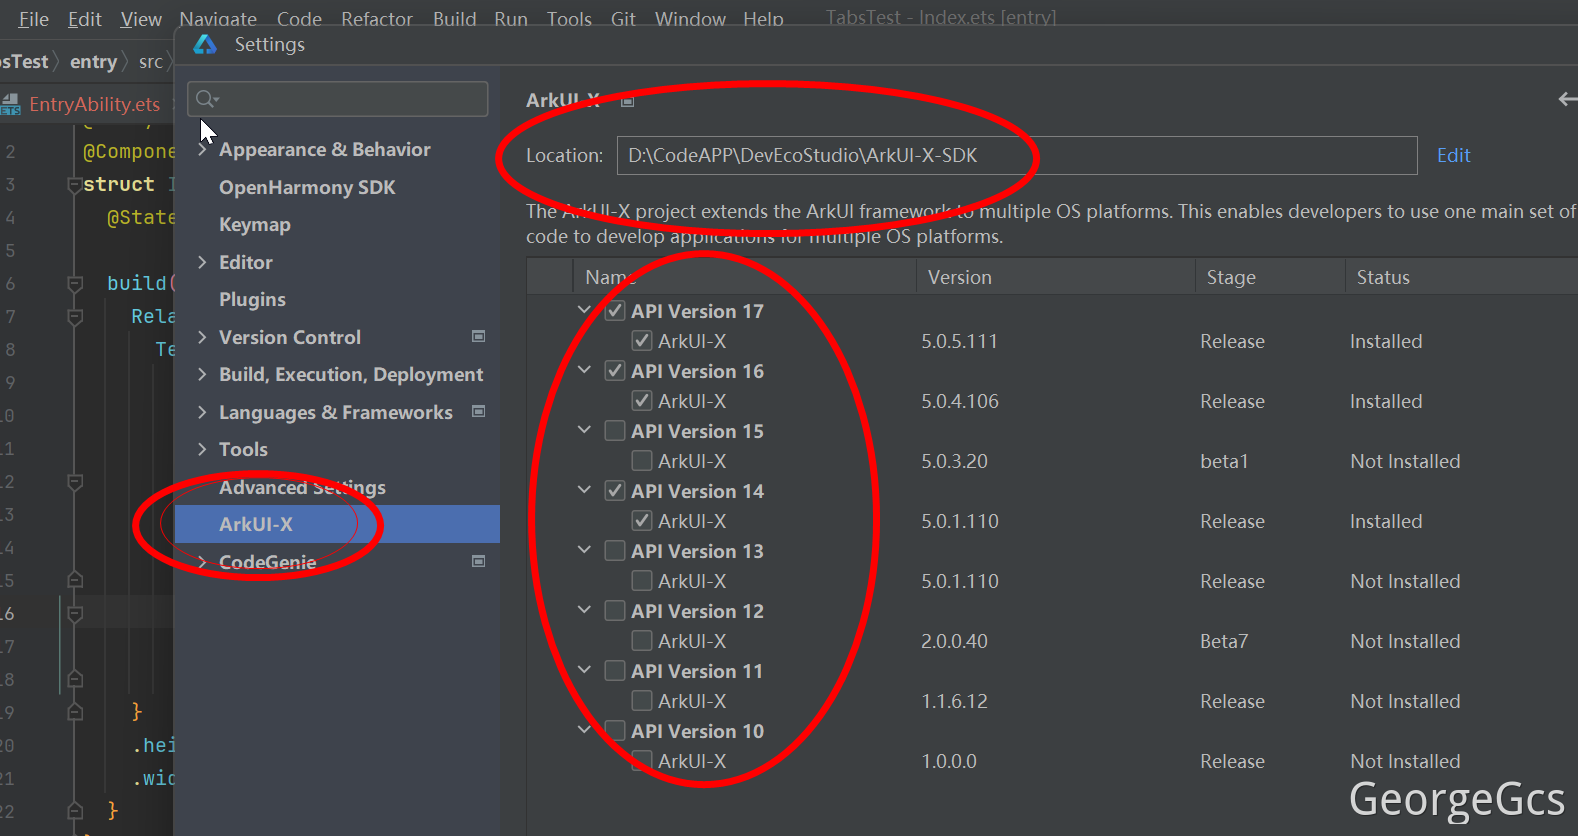Click the Edit link beside Location

(1453, 155)
